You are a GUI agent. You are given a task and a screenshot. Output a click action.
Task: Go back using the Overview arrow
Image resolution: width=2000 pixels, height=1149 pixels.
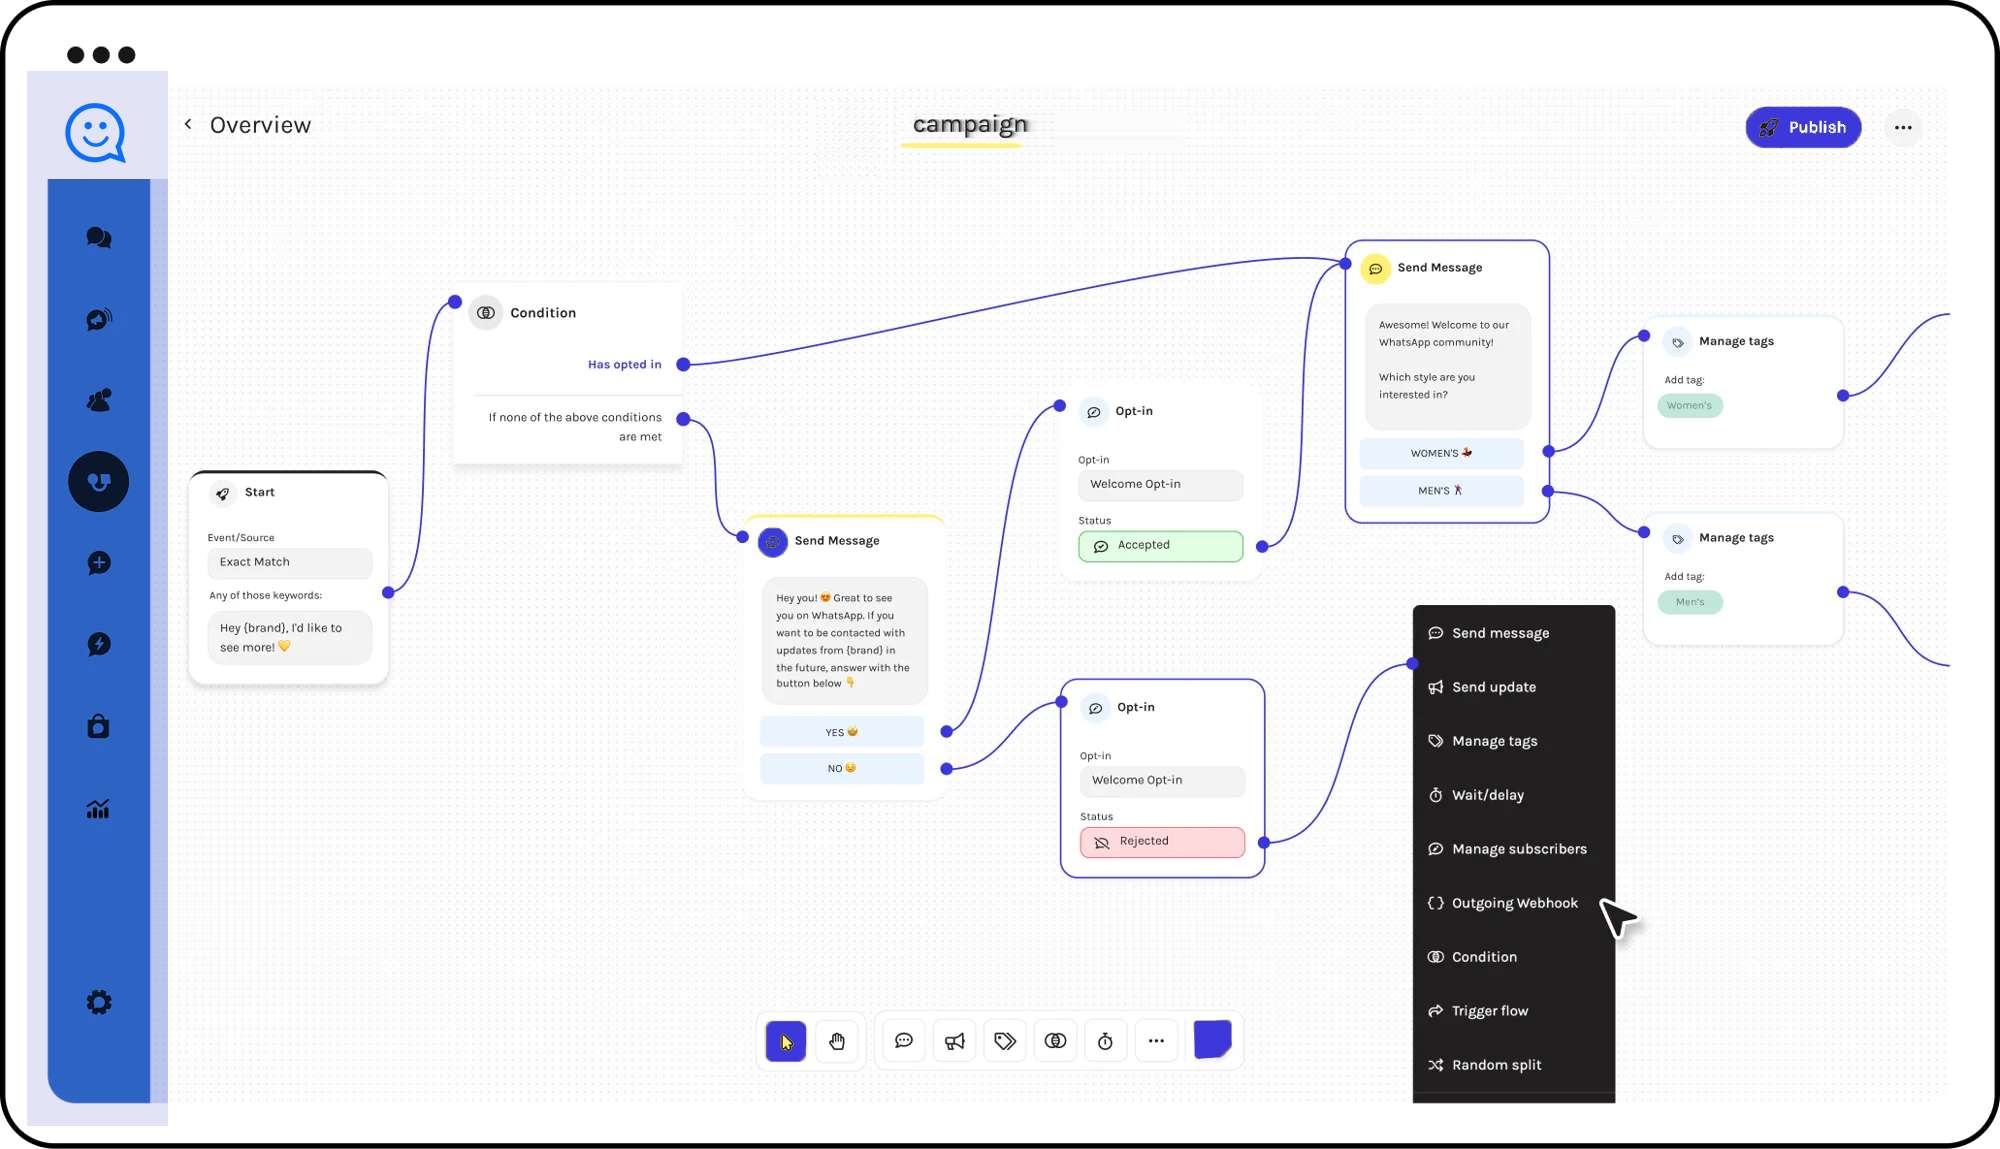(x=188, y=124)
